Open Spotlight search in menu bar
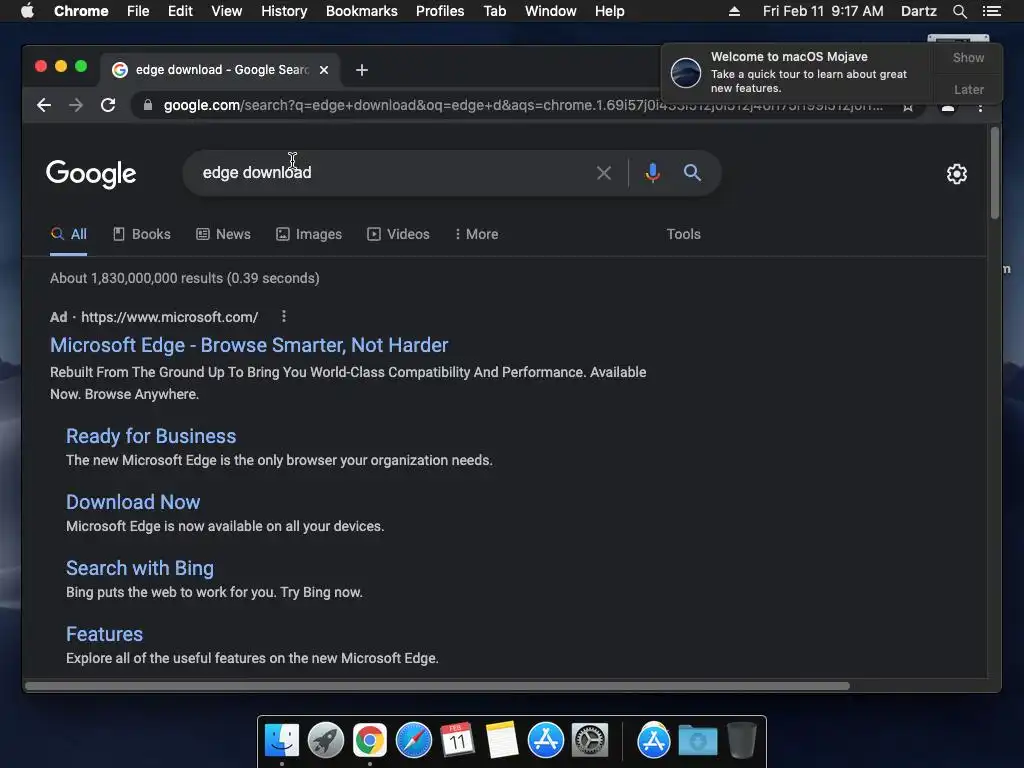 (x=959, y=11)
